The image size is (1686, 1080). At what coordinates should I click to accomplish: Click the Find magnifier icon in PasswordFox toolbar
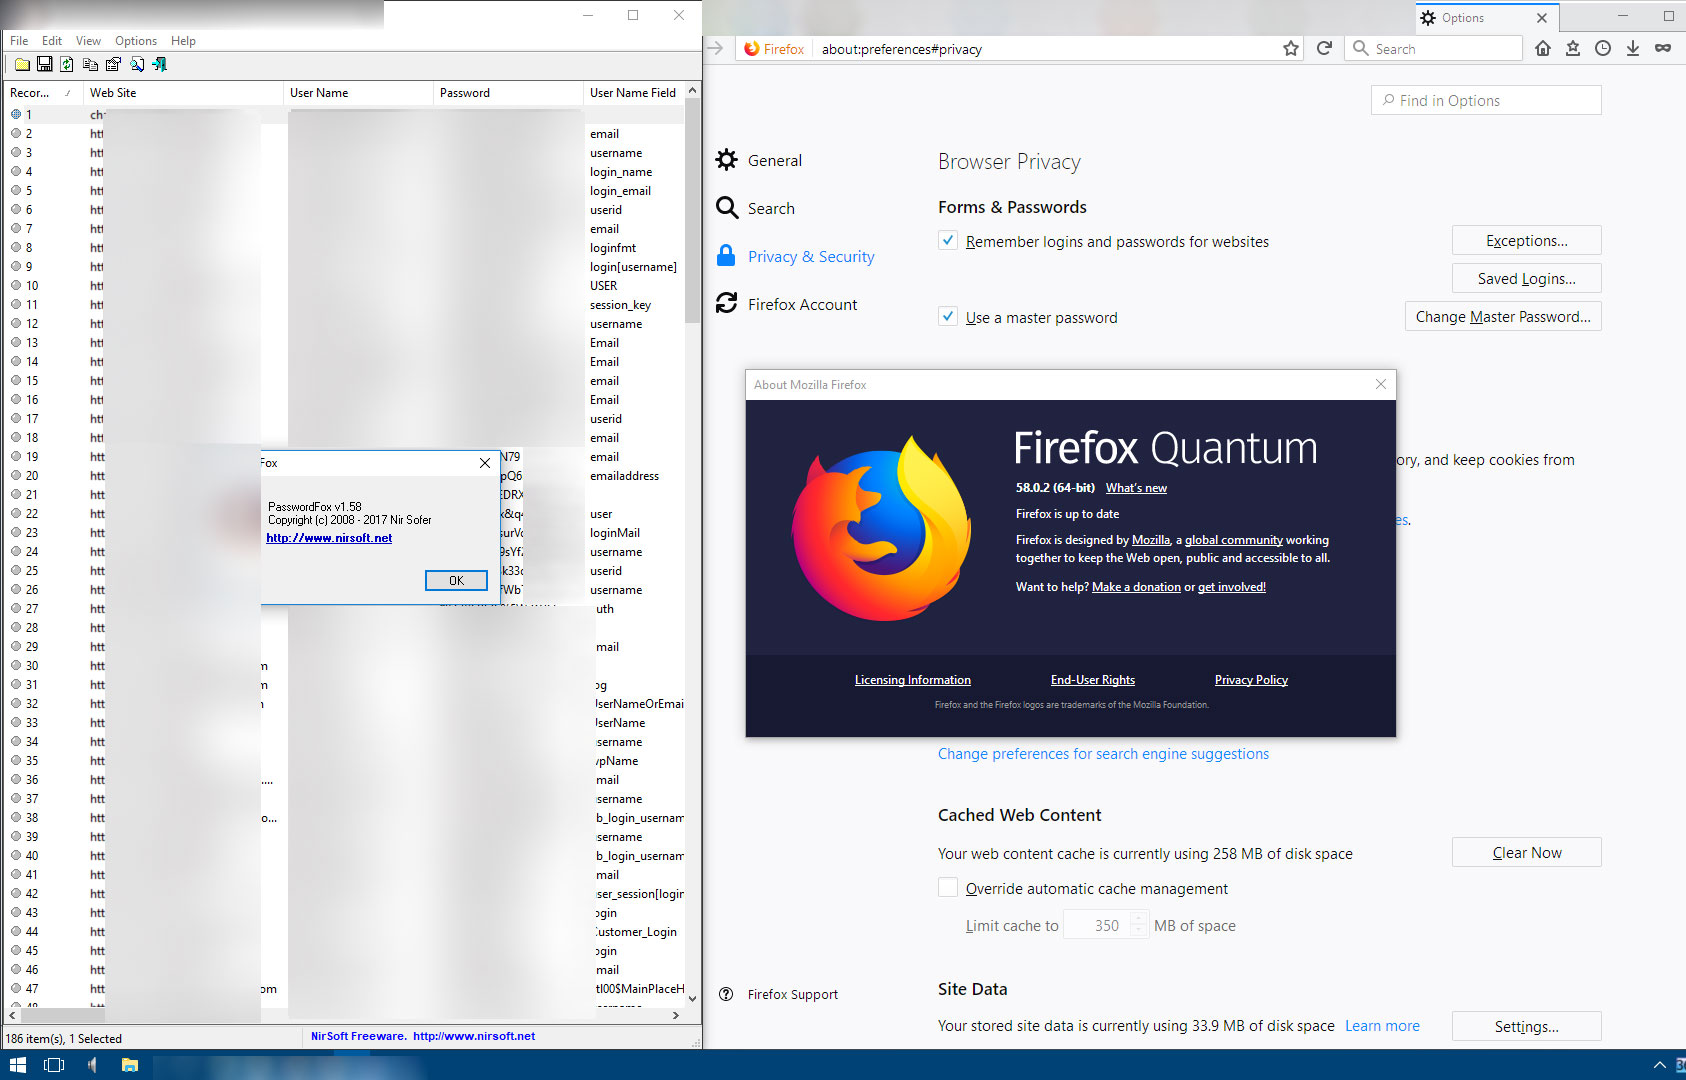136,64
